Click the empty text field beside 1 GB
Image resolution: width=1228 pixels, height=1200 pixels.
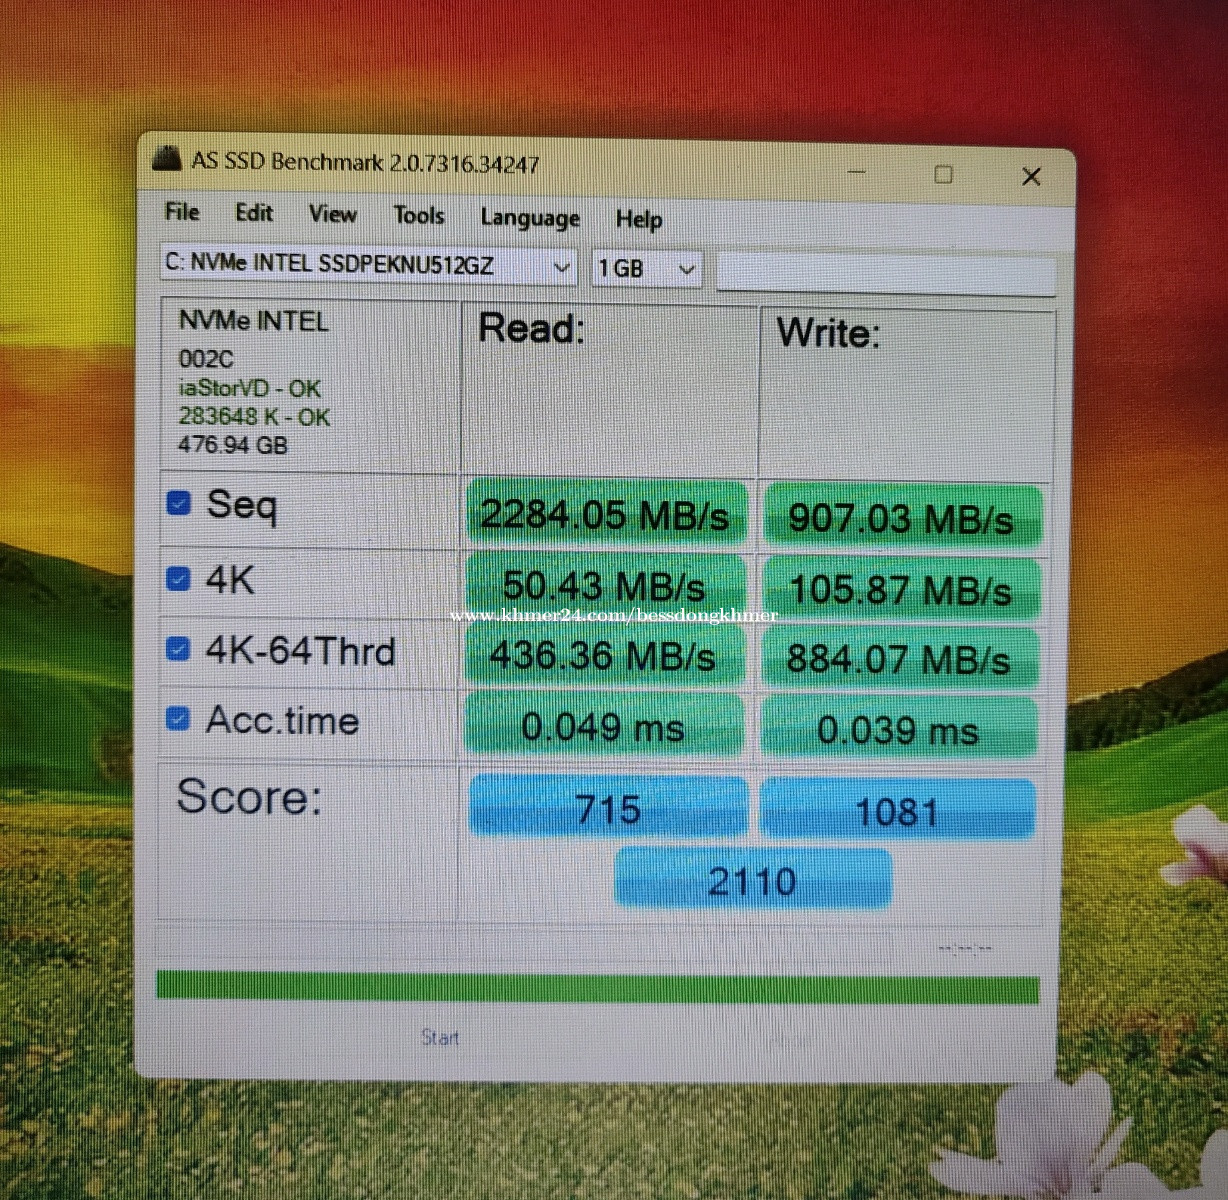click(885, 273)
